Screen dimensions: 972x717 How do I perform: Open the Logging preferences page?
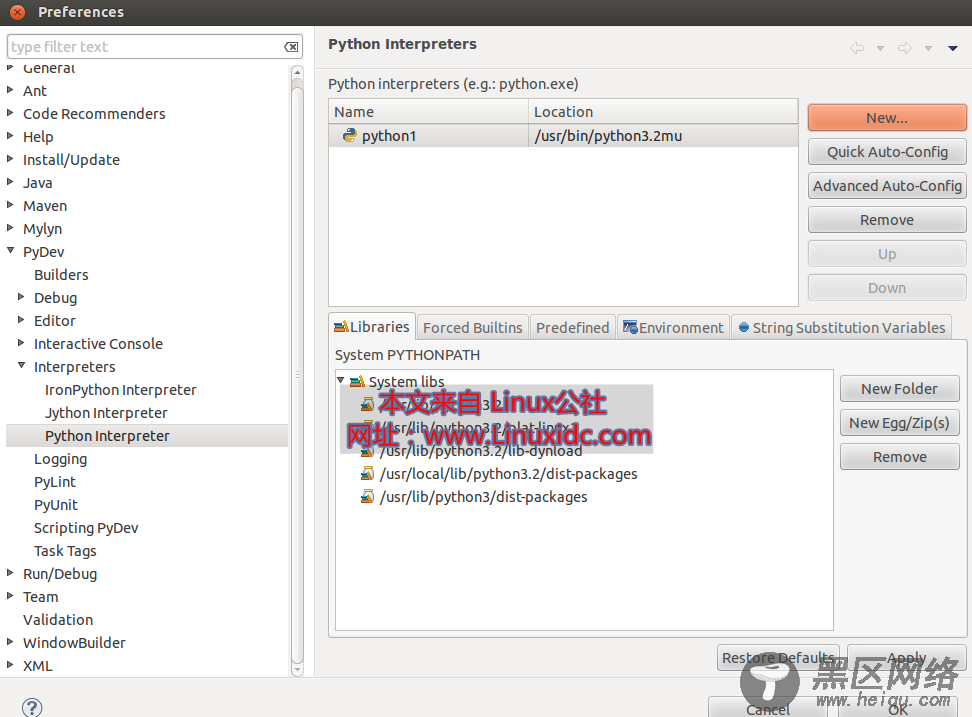tap(60, 459)
